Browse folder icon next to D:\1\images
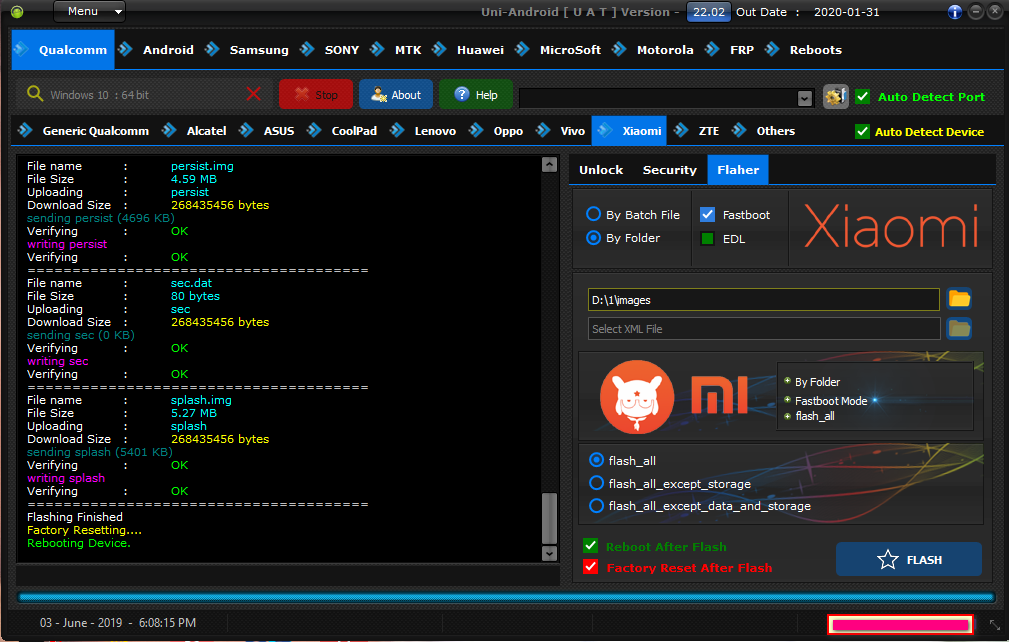Image resolution: width=1009 pixels, height=642 pixels. click(x=959, y=299)
